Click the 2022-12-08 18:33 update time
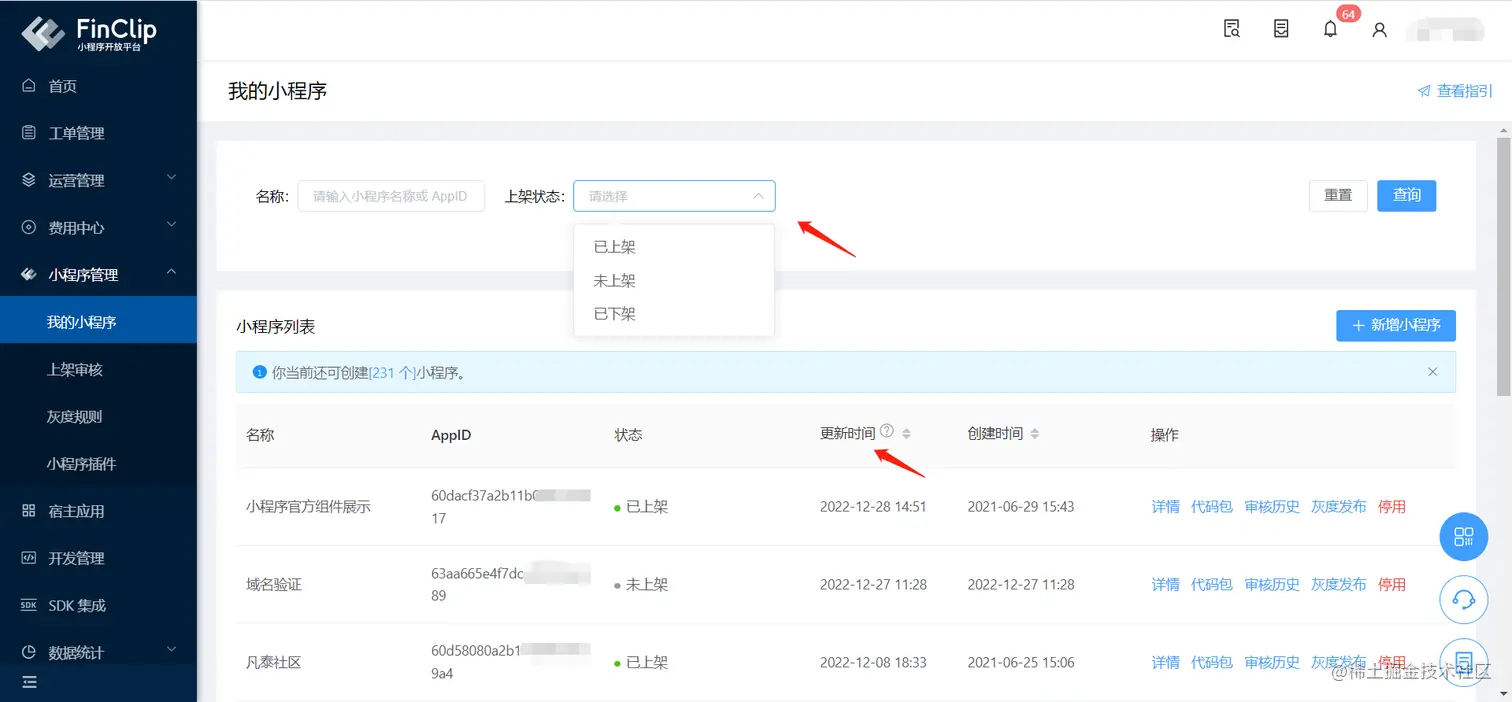This screenshot has width=1512, height=702. click(873, 662)
